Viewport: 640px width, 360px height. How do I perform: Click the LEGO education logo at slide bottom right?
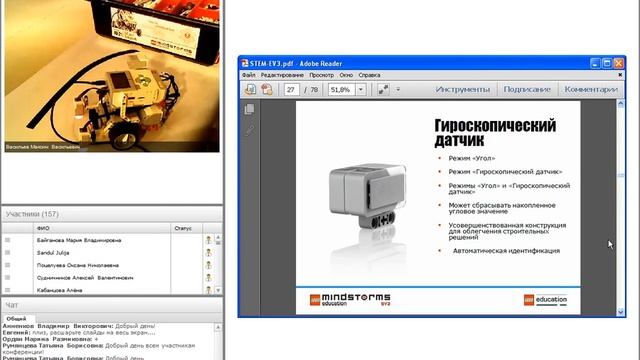(545, 300)
